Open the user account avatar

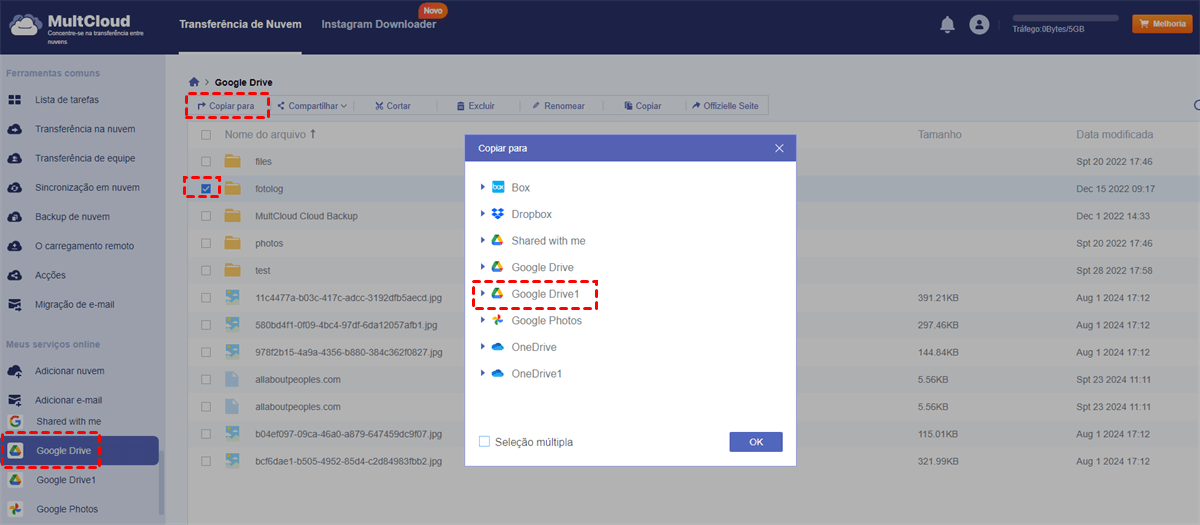point(979,25)
